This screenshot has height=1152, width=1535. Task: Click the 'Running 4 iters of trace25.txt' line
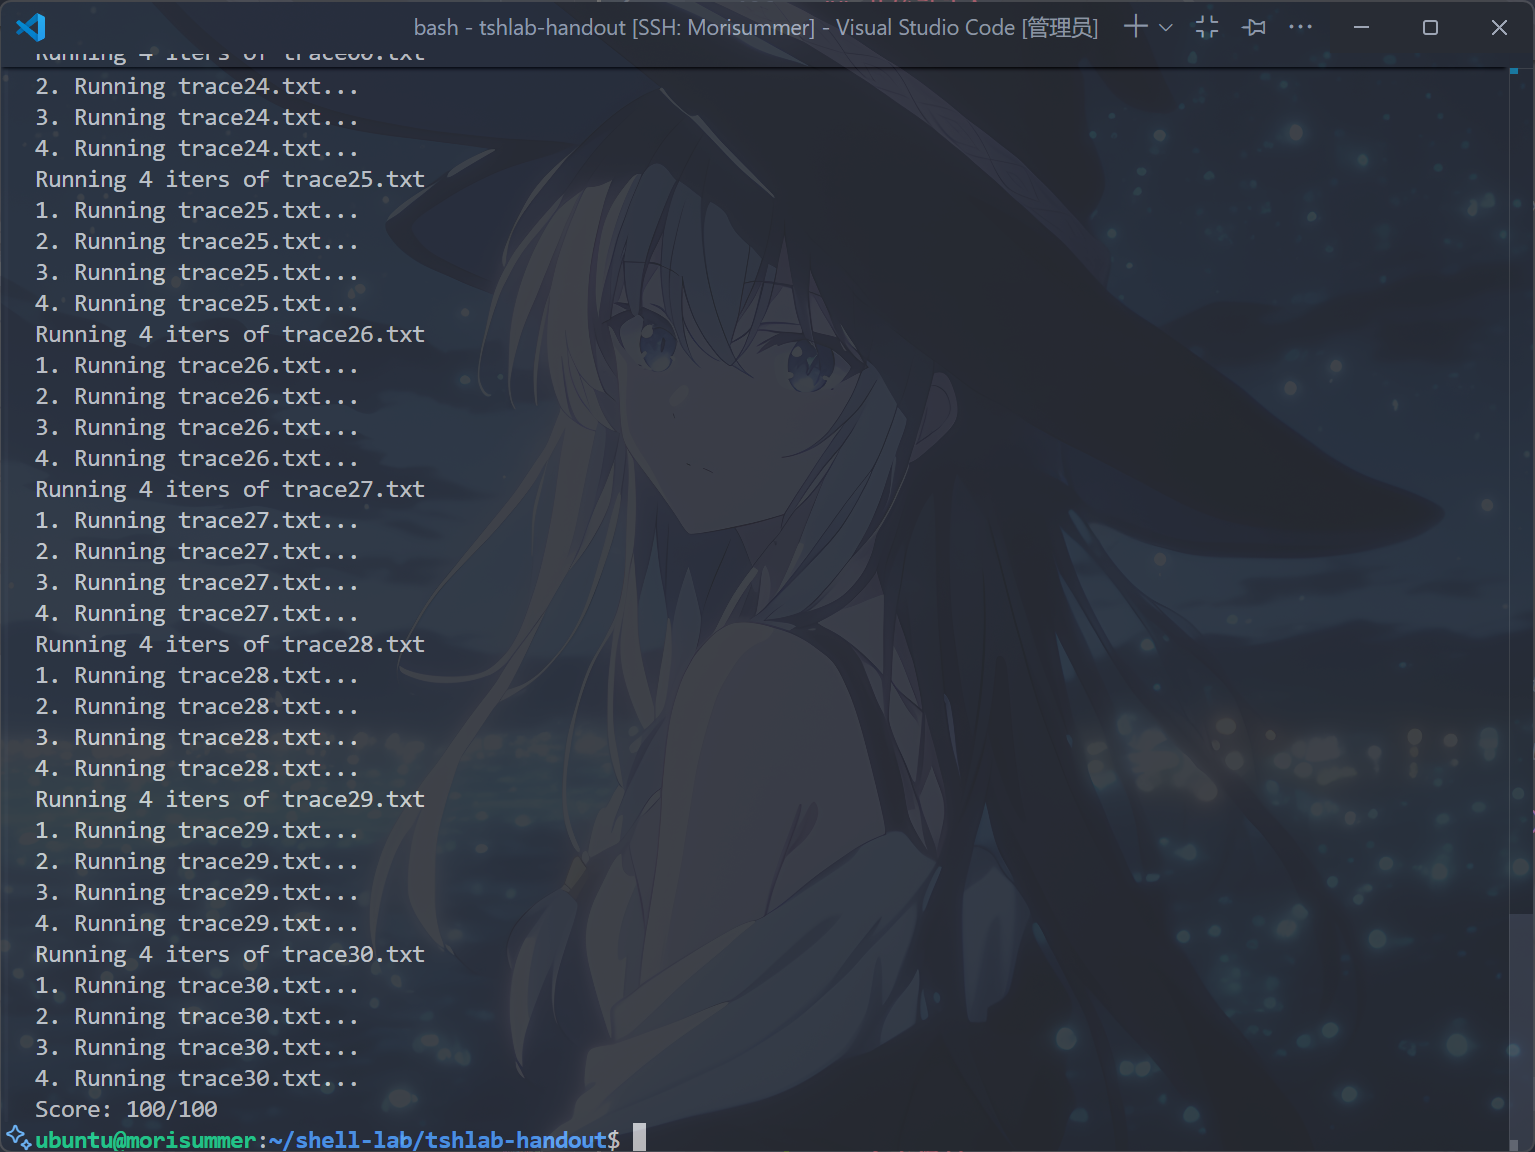pos(230,179)
